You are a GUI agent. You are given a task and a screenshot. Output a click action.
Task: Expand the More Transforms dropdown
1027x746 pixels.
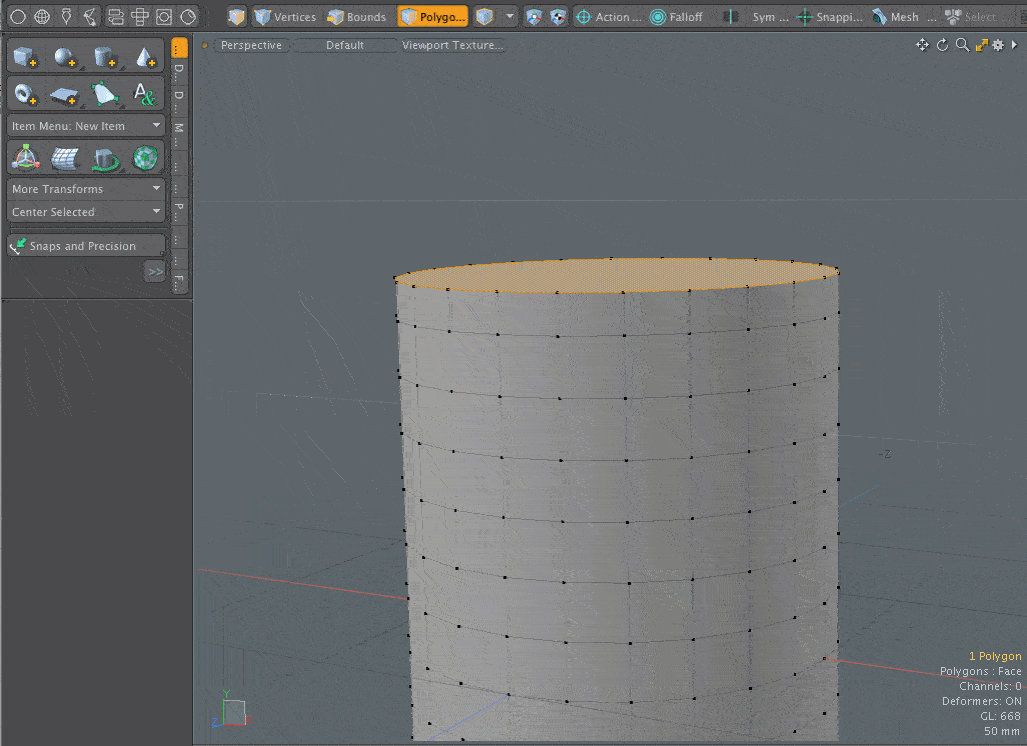(86, 189)
